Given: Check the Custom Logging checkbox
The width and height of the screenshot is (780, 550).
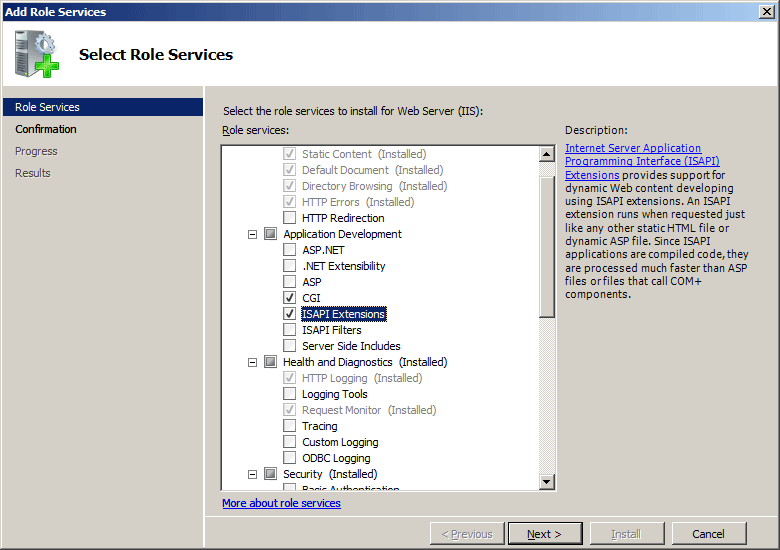Looking at the screenshot, I should (290, 442).
